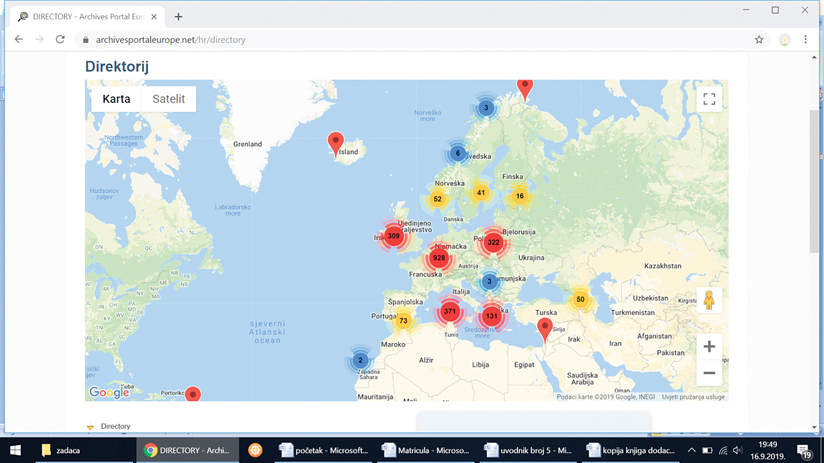The image size is (824, 463).
Task: Click the blue cluster marker labeled 6
Action: pos(457,153)
